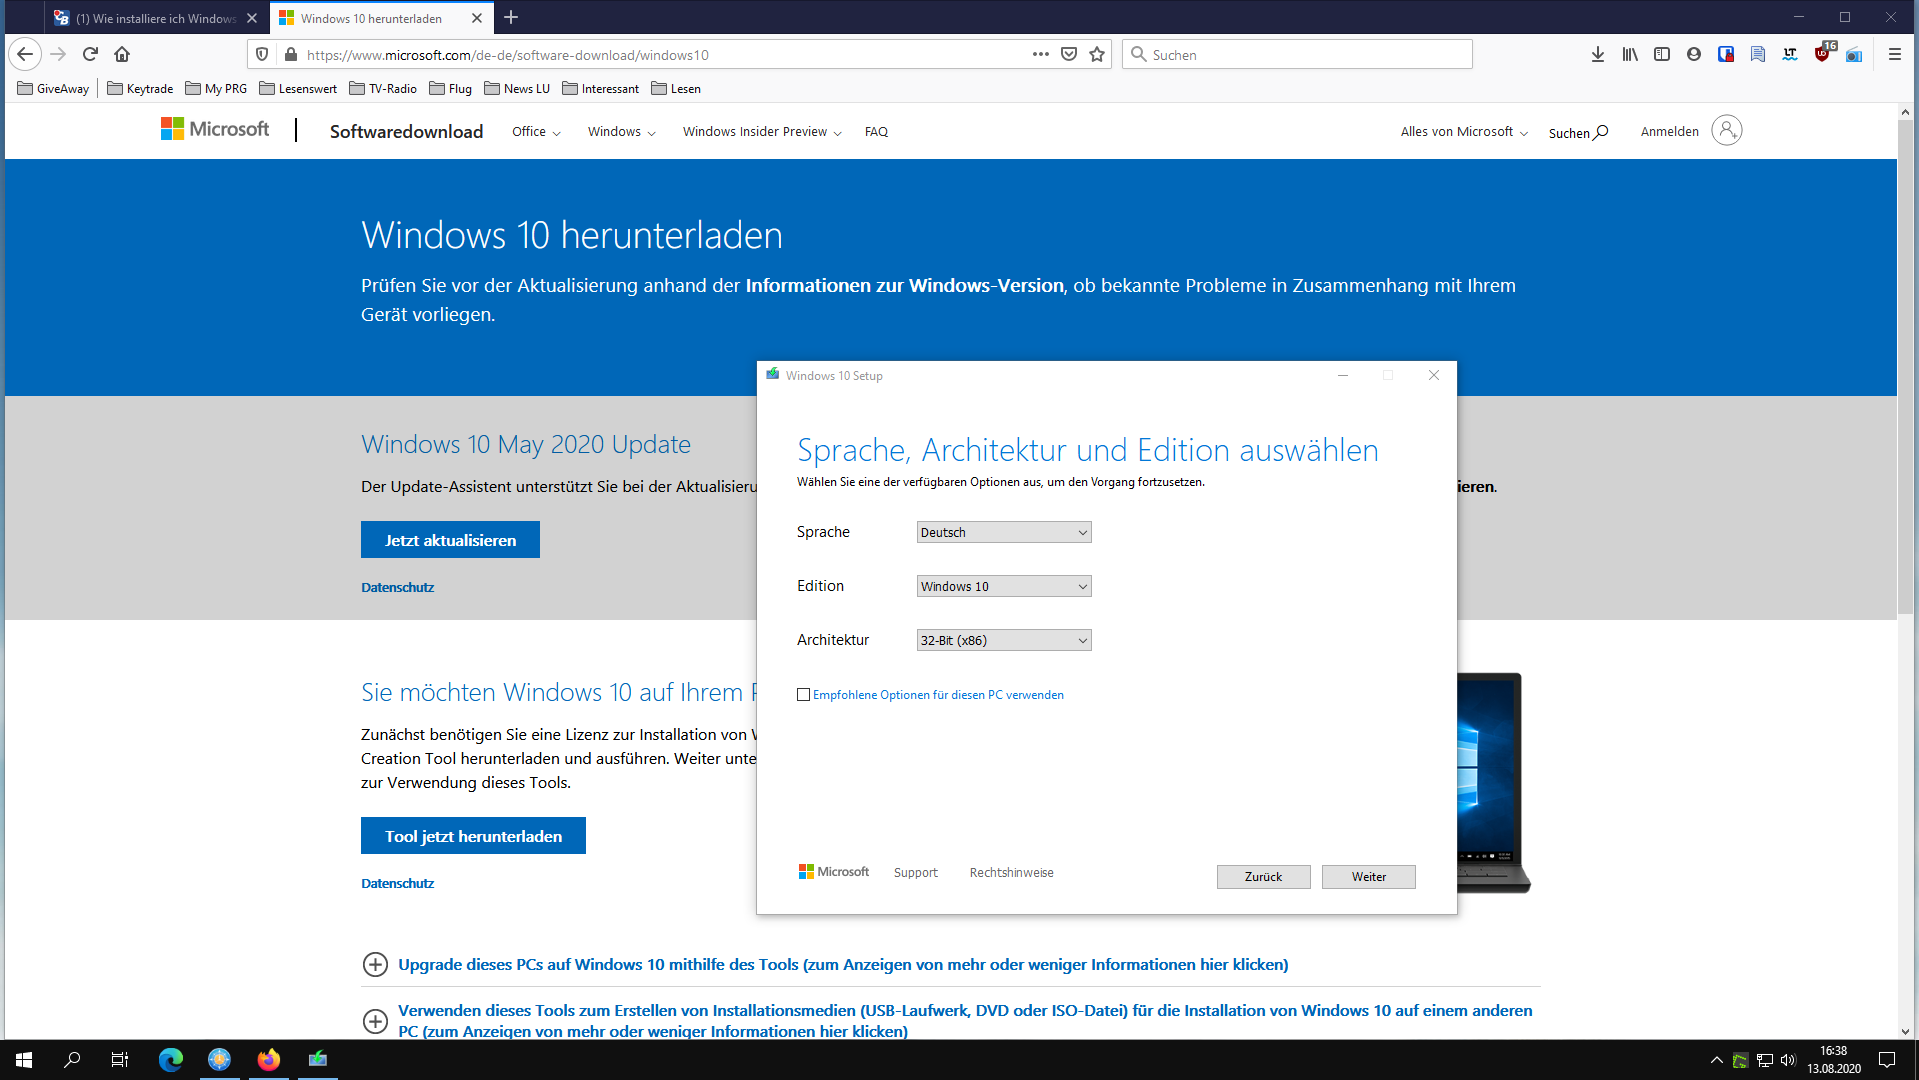Open the downloads arrow panel
The image size is (1919, 1080).
click(x=1598, y=54)
